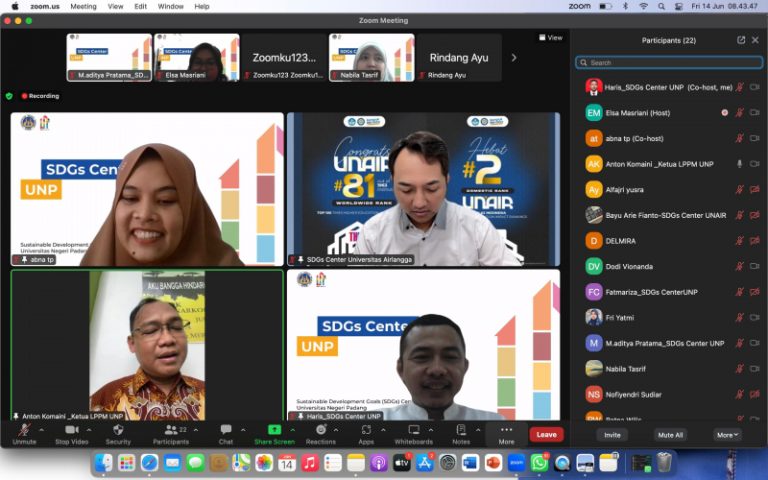The height and width of the screenshot is (480, 768).
Task: Expand reactions options arrow beside Reactions
Action: pyautogui.click(x=336, y=430)
